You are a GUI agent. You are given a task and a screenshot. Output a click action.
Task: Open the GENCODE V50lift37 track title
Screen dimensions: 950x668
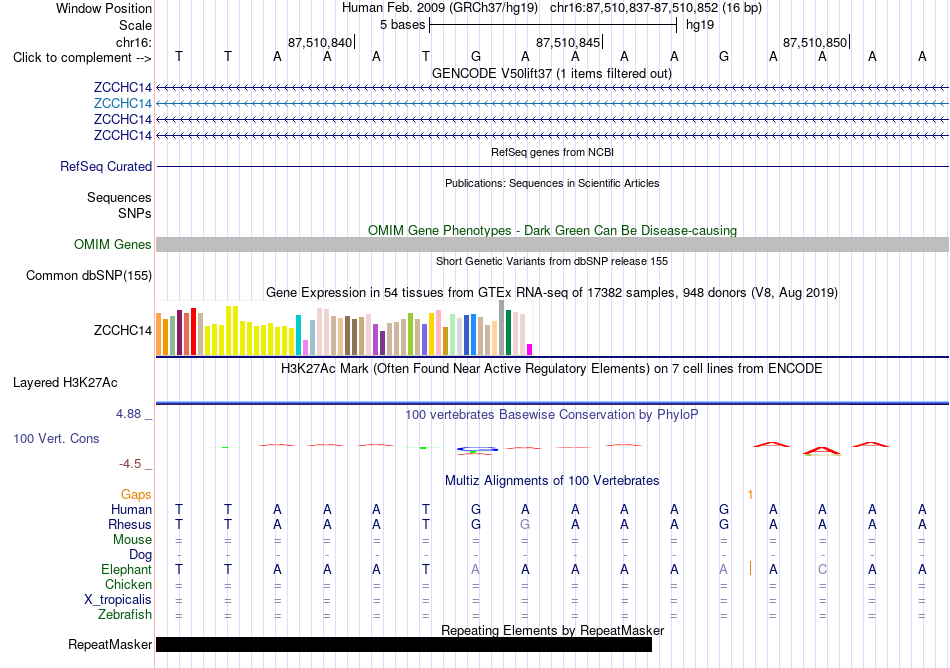552,74
